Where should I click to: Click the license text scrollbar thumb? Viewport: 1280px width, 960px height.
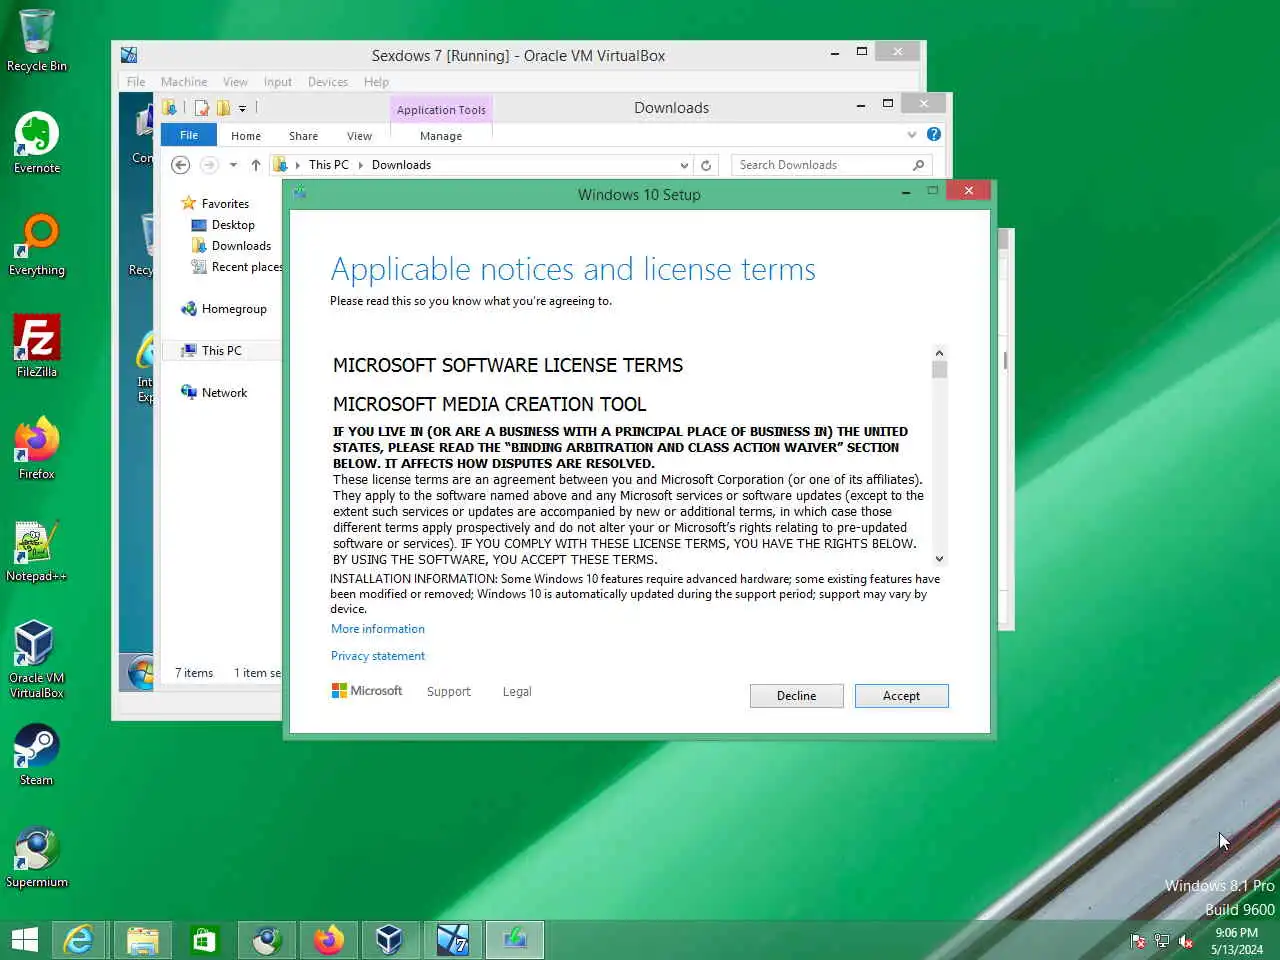pyautogui.click(x=939, y=370)
